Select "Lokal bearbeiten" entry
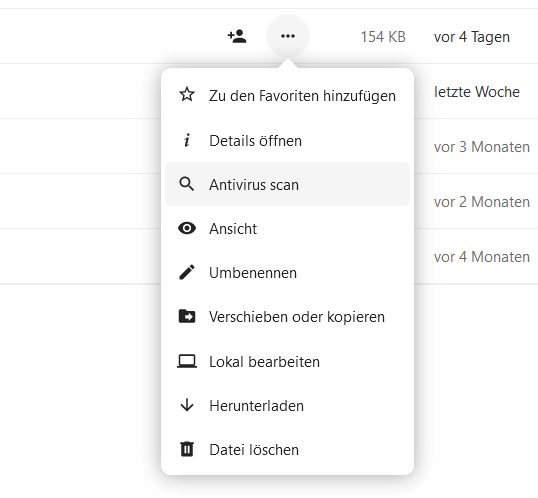Image resolution: width=538 pixels, height=498 pixels. (x=288, y=362)
